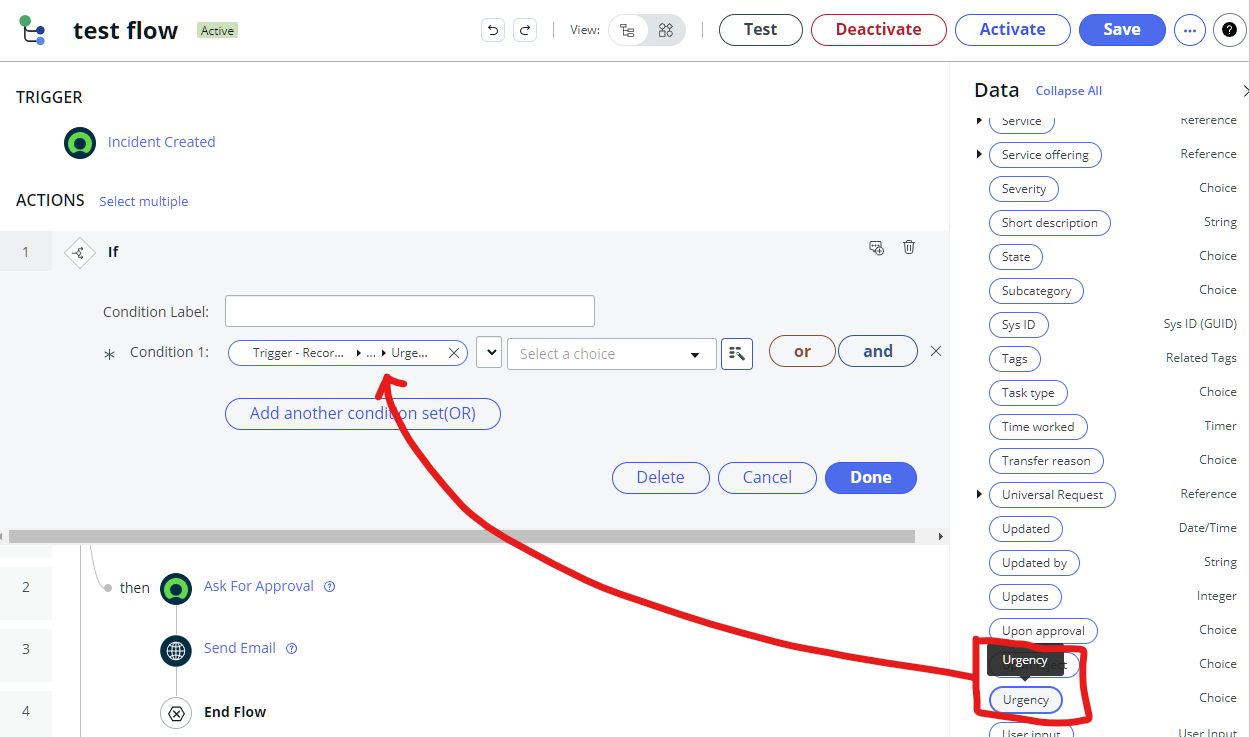The width and height of the screenshot is (1250, 737).
Task: Click the Incident Created trigger icon
Action: pos(80,143)
